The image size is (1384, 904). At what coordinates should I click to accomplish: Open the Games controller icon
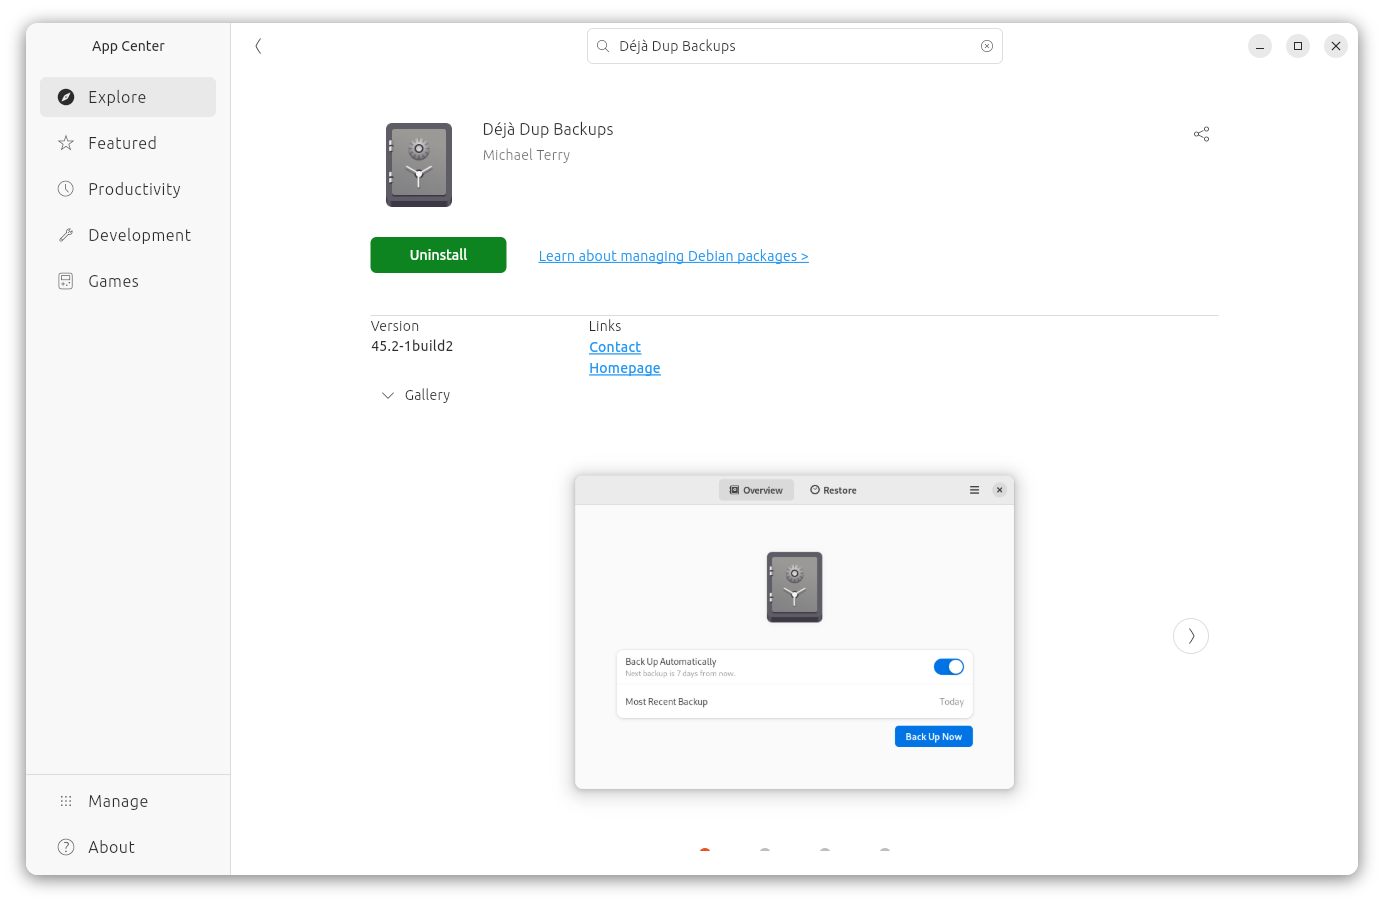click(x=65, y=280)
